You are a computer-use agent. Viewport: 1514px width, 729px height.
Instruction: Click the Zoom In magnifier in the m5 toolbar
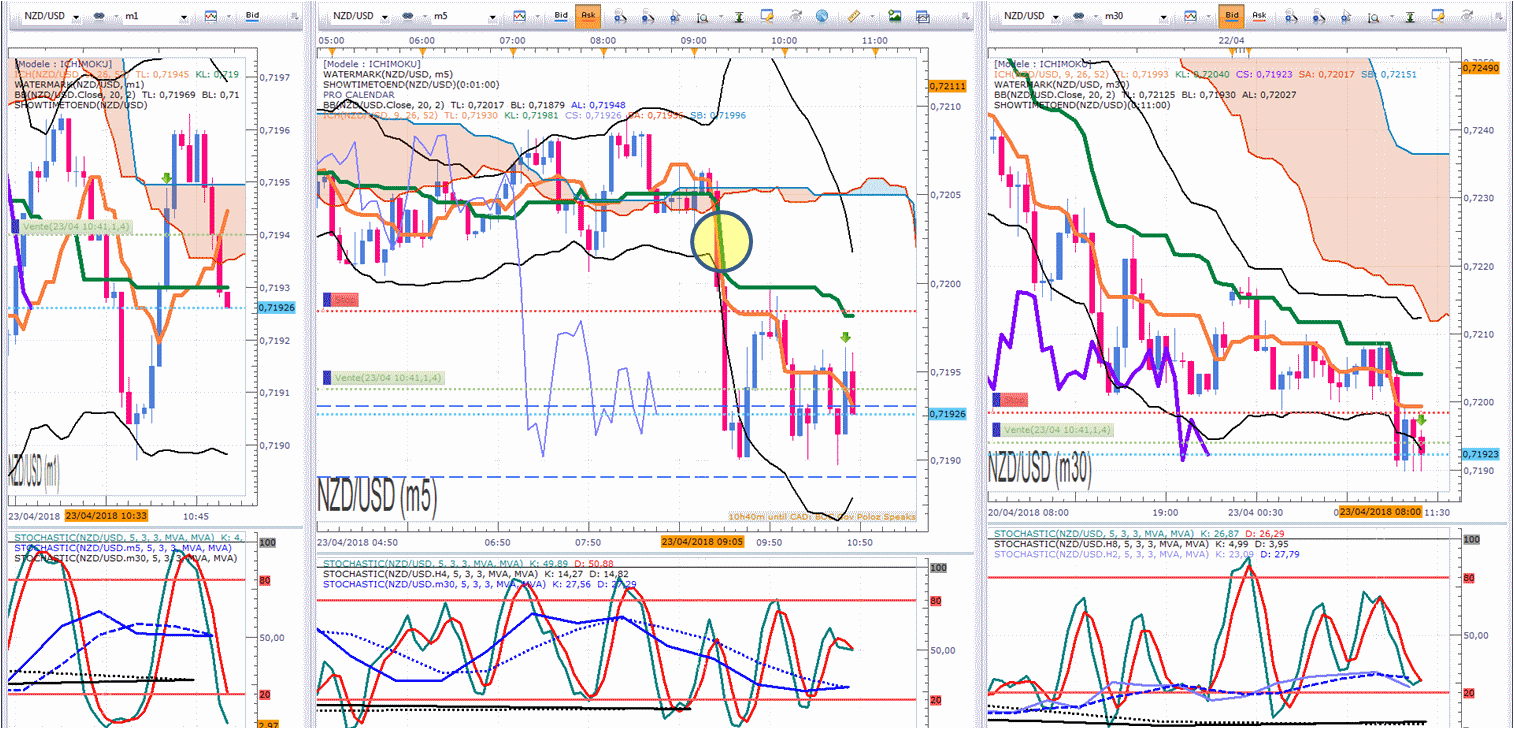click(x=620, y=16)
